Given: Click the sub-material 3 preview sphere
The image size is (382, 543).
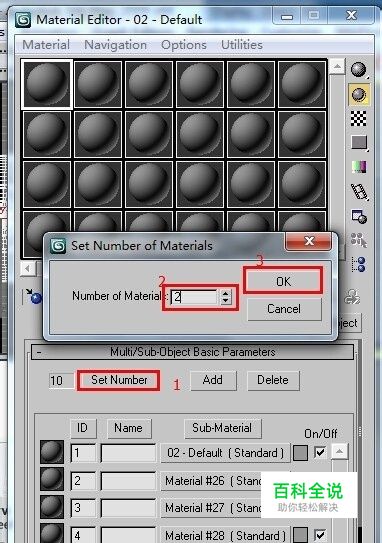Looking at the screenshot, I should coord(52,507).
